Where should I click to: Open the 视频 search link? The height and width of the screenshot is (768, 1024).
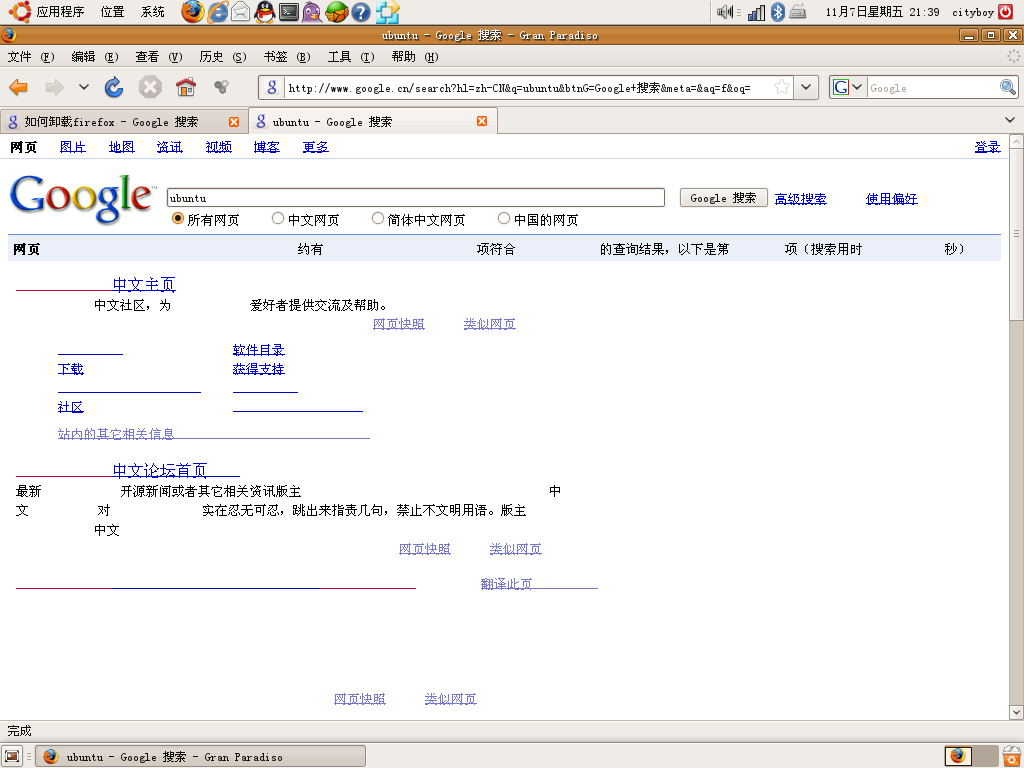coord(218,147)
